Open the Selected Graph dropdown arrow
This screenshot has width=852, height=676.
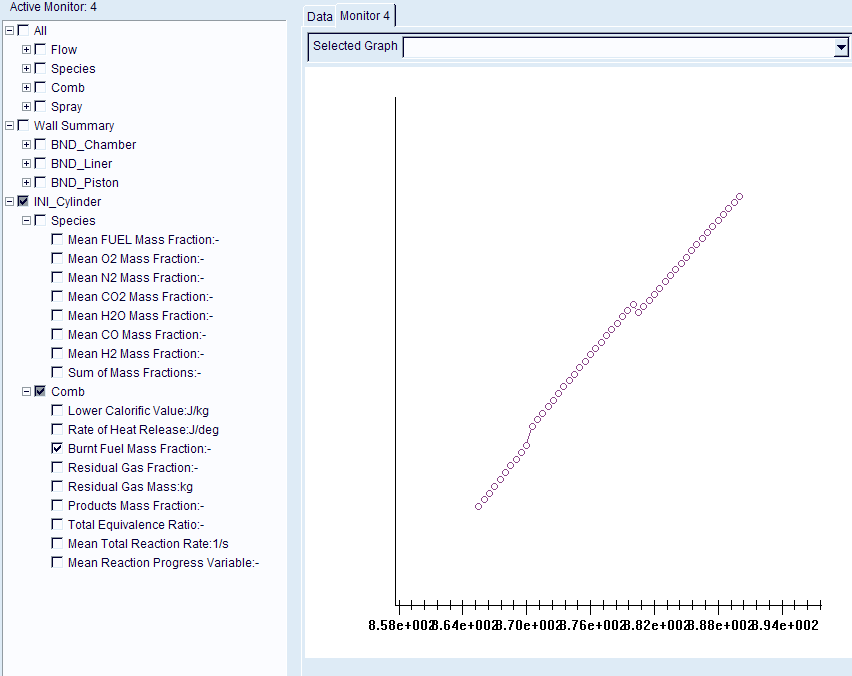841,47
